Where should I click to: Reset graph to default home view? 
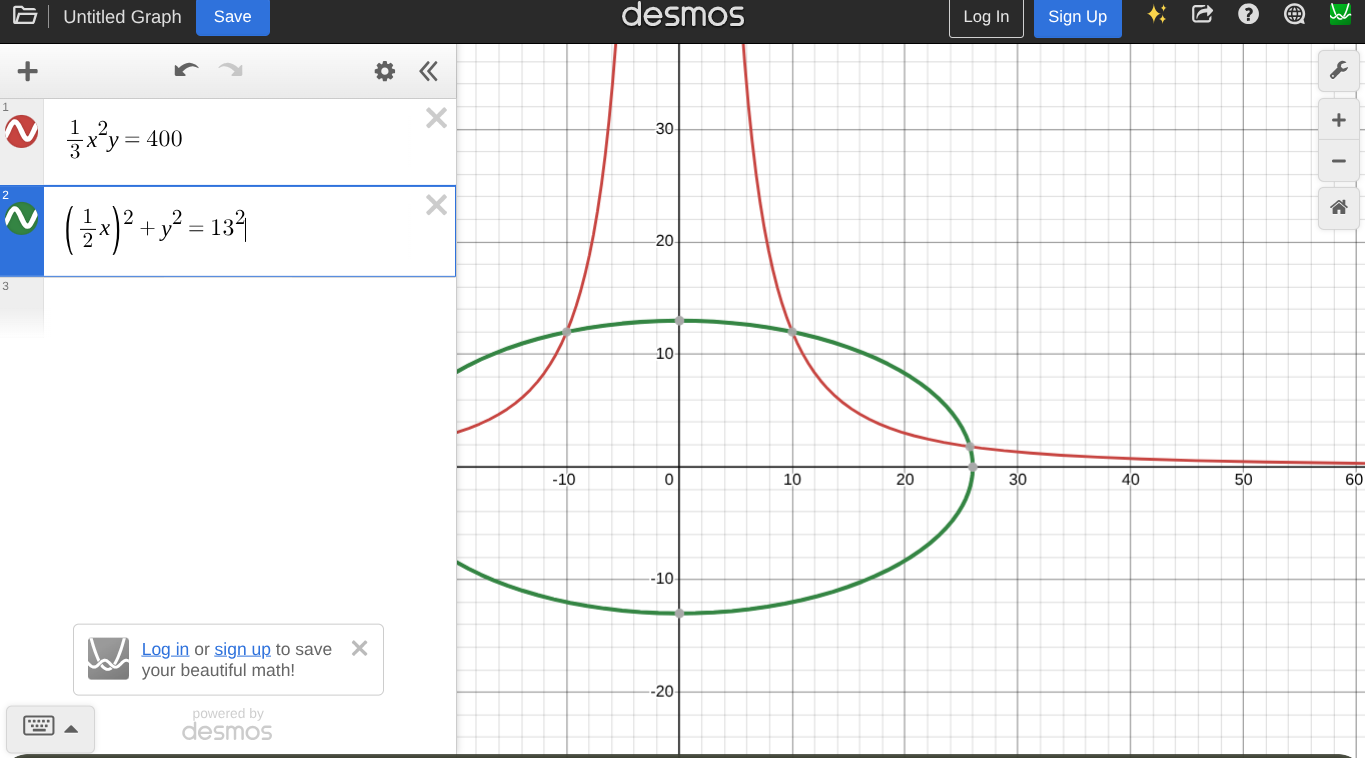1338,208
